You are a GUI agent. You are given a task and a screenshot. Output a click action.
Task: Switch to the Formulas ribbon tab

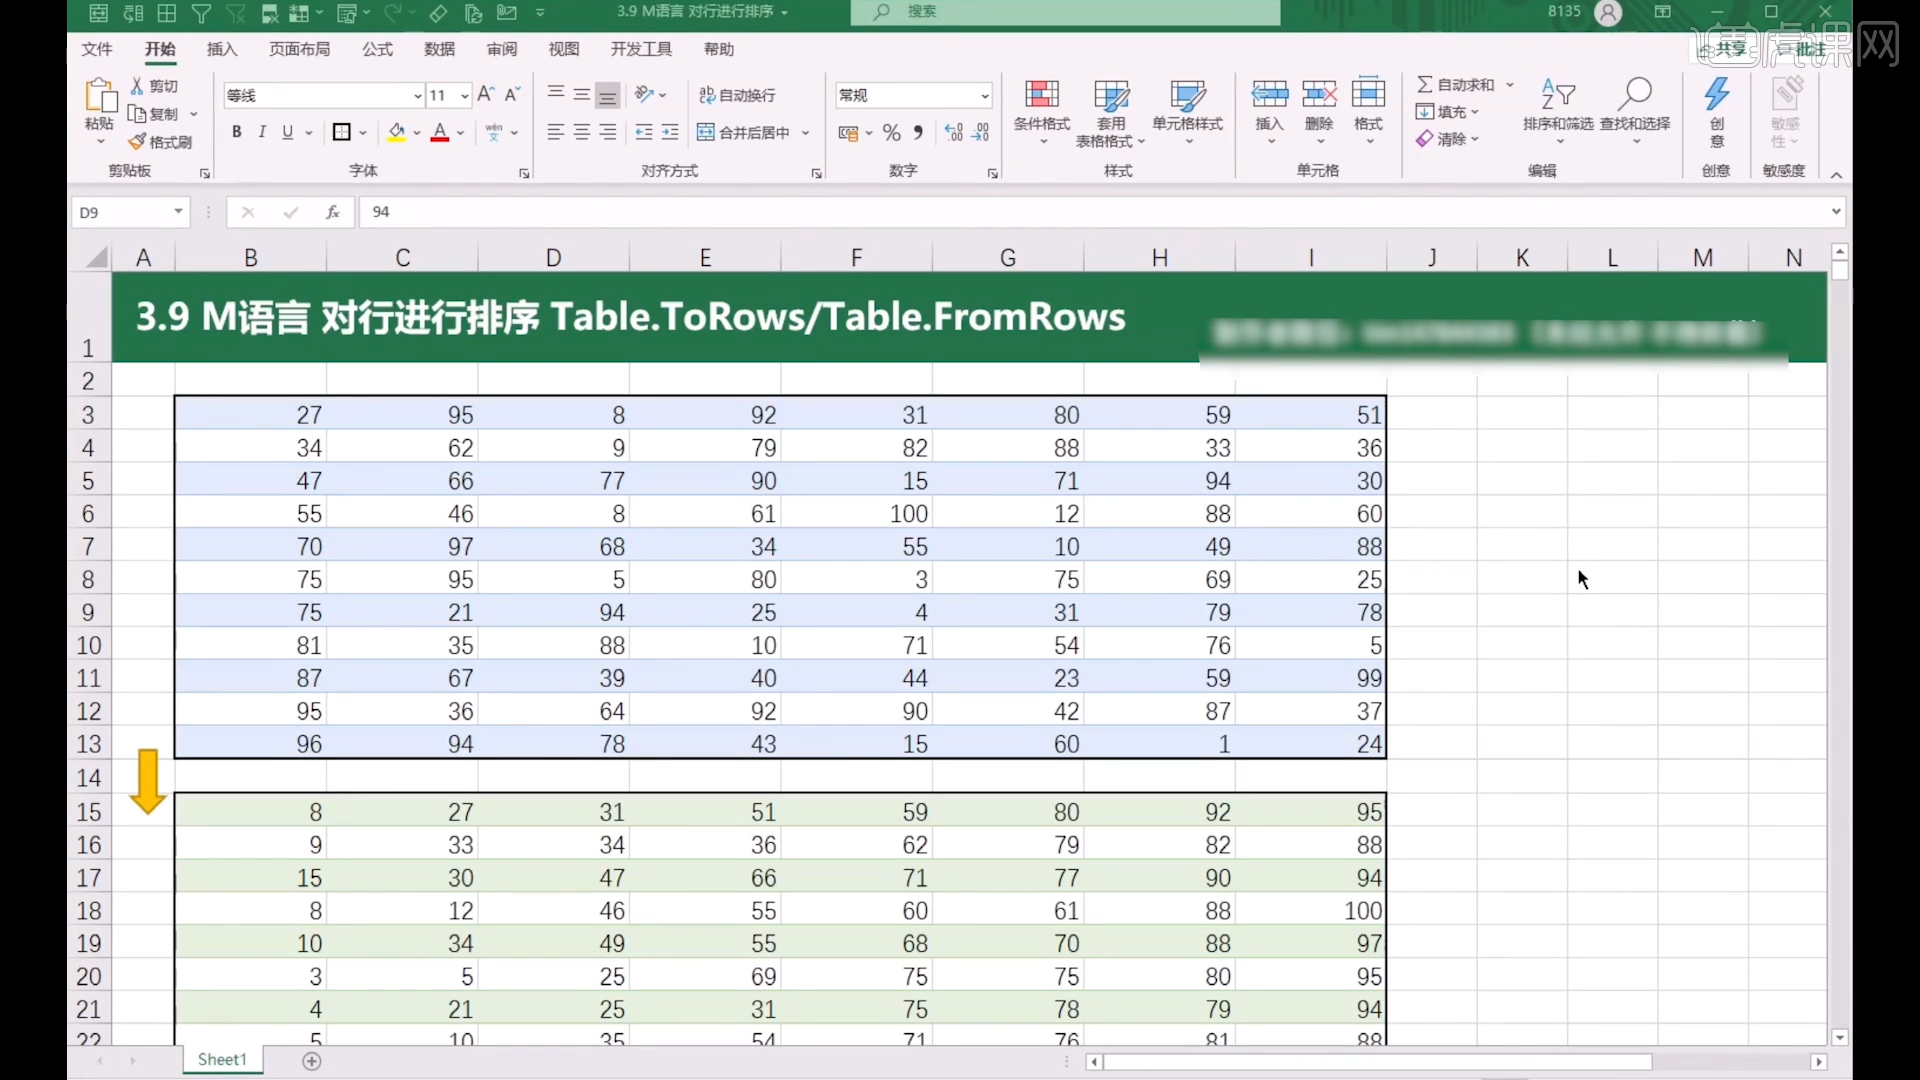click(x=377, y=49)
